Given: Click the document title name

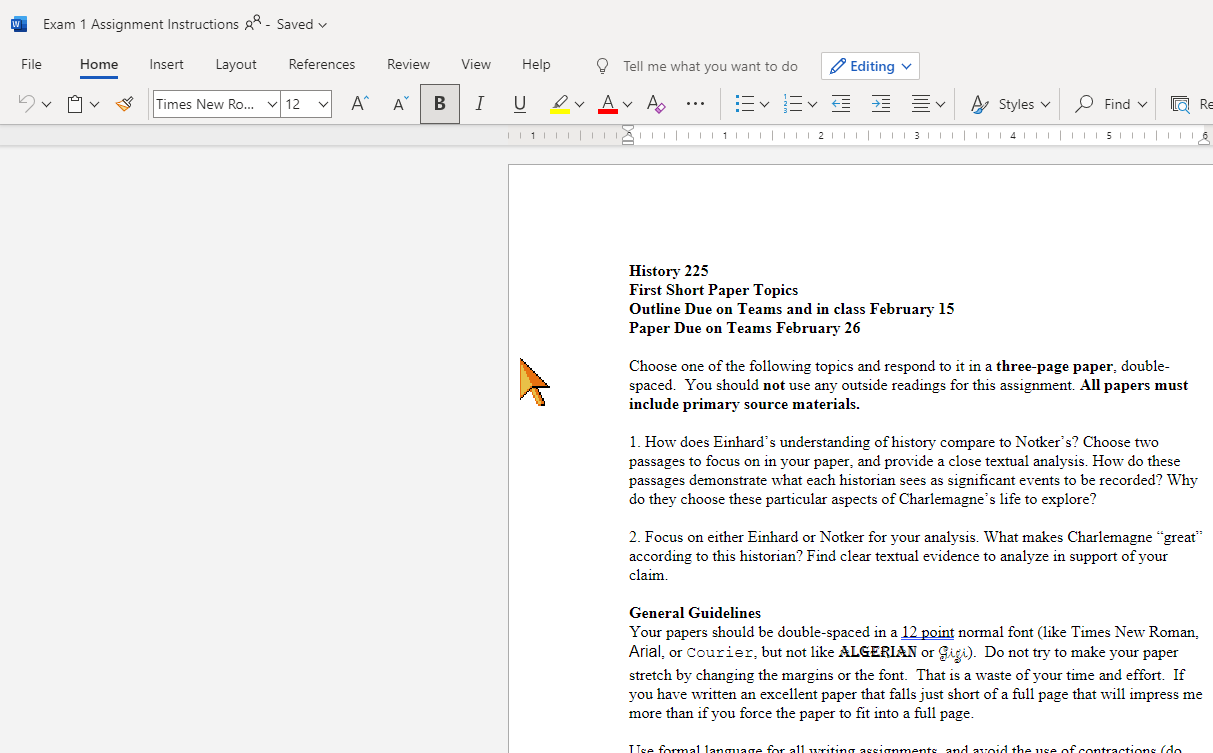Looking at the screenshot, I should tap(141, 24).
